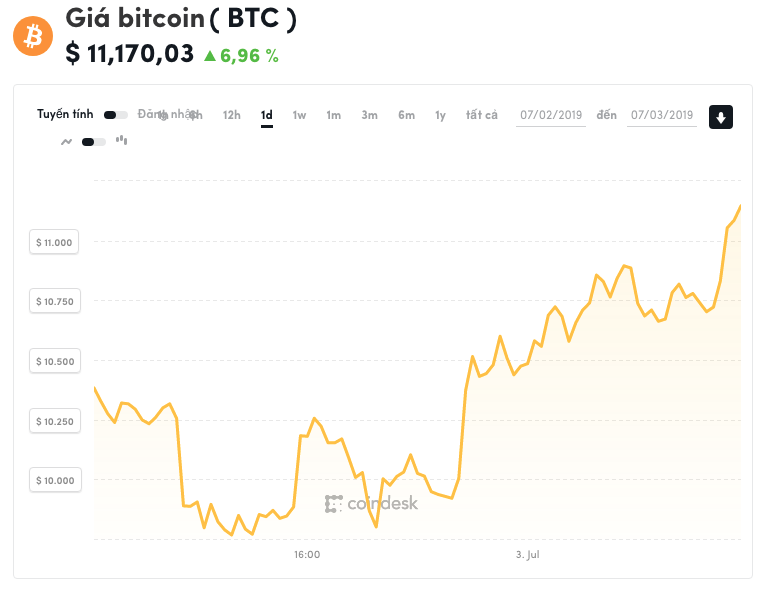Choose the 3m time range
This screenshot has width=769, height=593.
[x=370, y=115]
